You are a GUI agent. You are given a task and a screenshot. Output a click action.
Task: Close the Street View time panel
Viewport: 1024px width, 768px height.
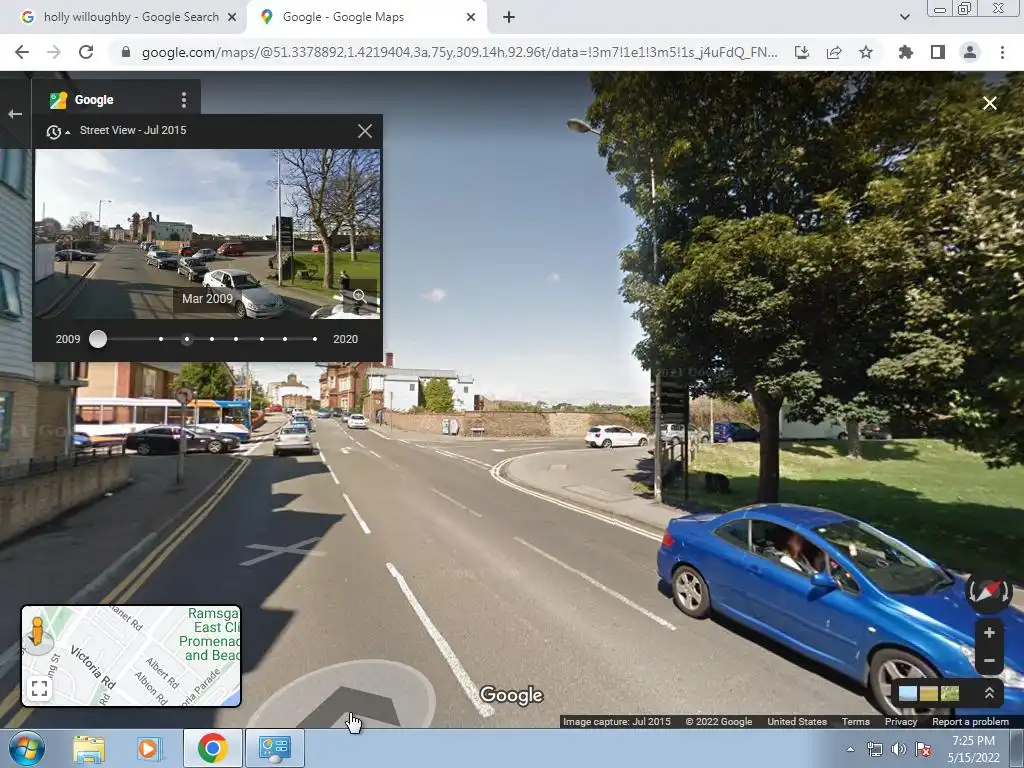pos(365,131)
